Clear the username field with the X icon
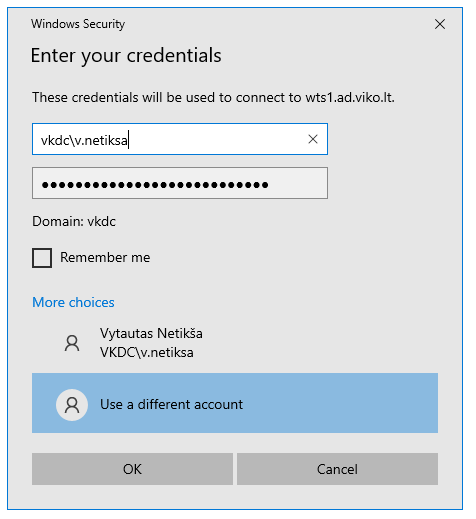This screenshot has height=519, width=476. point(313,139)
